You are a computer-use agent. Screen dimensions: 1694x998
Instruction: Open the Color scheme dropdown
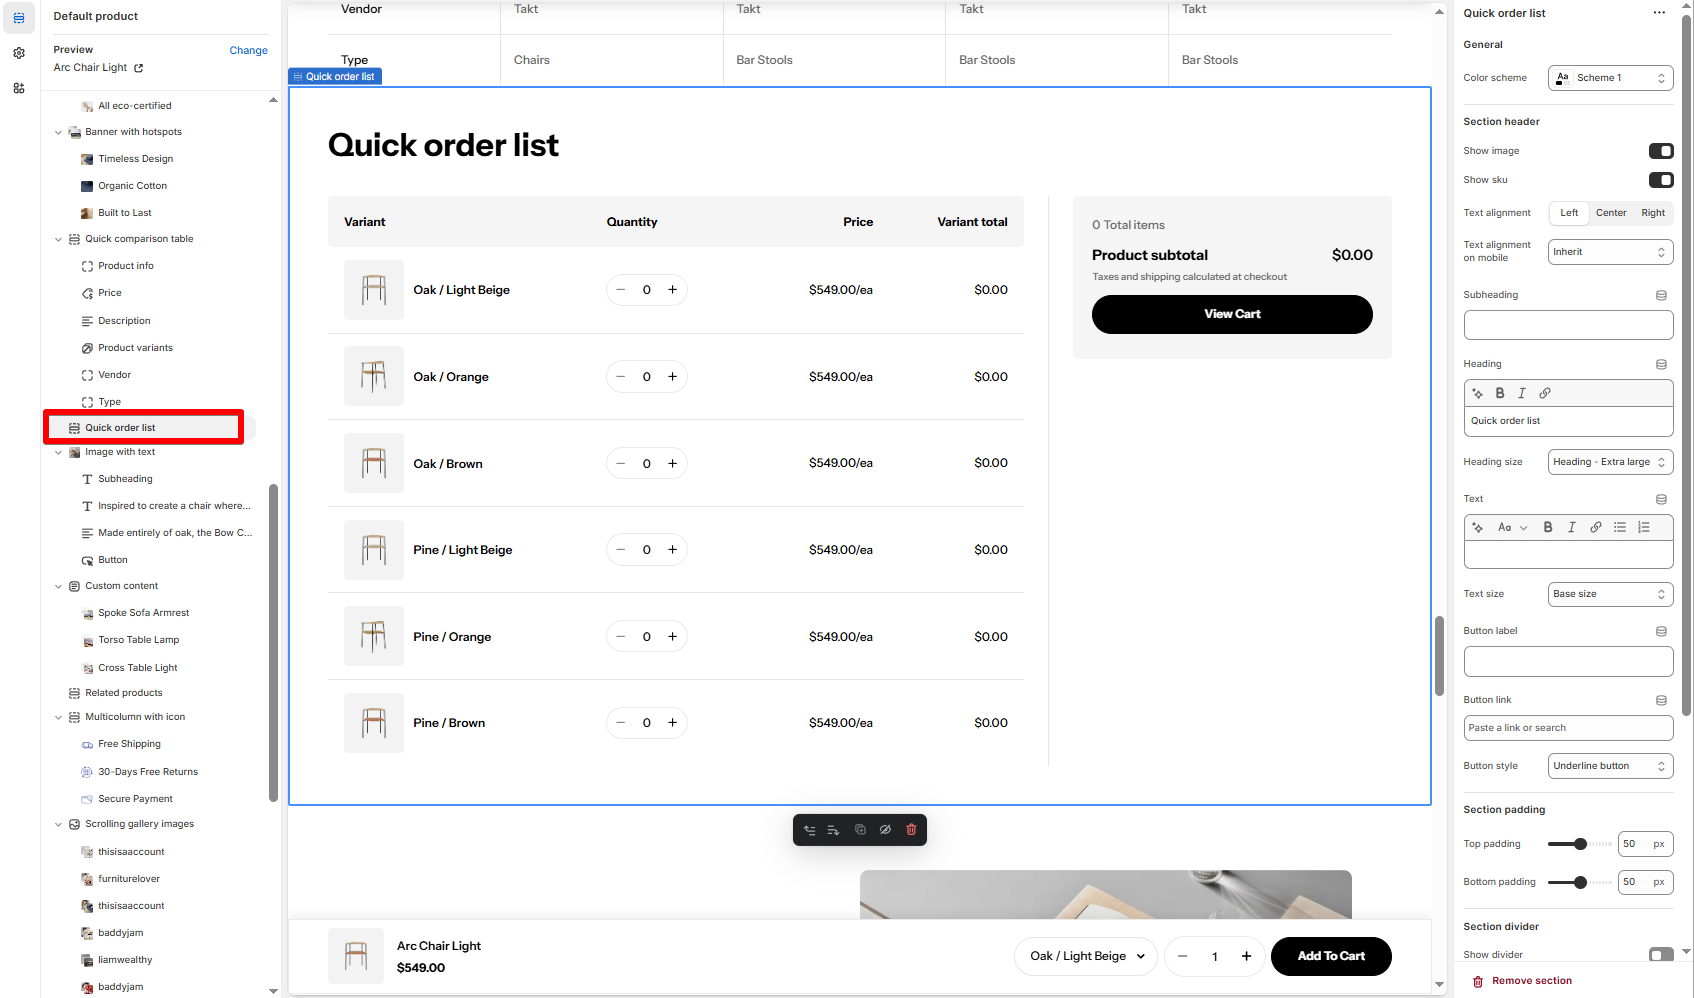point(1611,78)
